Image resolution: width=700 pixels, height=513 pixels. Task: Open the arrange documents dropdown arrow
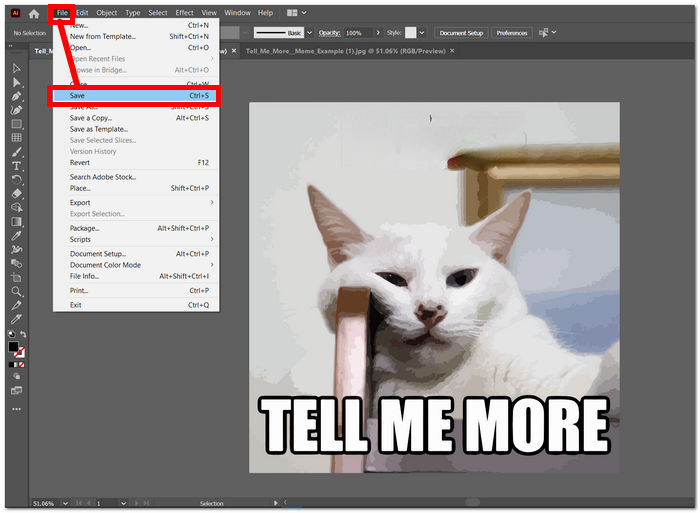(x=304, y=13)
